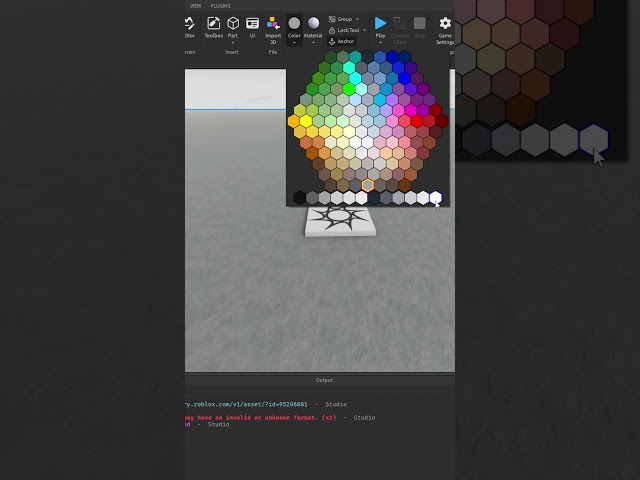Toggle the Anchor setting

pos(342,41)
